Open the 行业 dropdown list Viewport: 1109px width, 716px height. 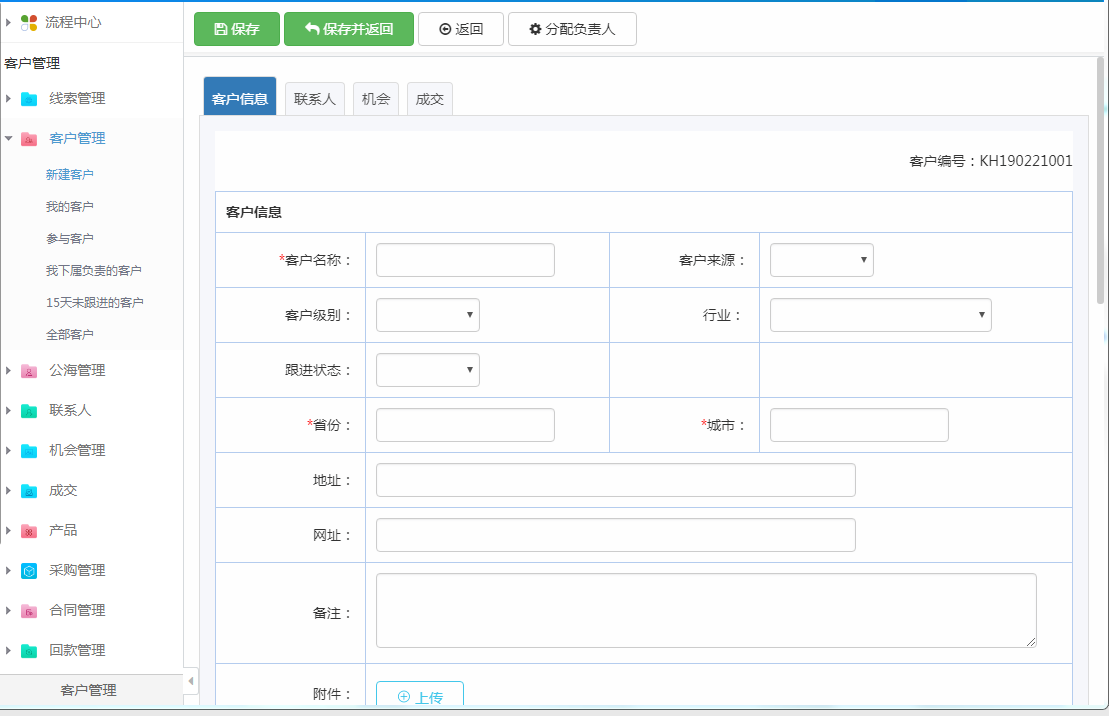coord(880,315)
